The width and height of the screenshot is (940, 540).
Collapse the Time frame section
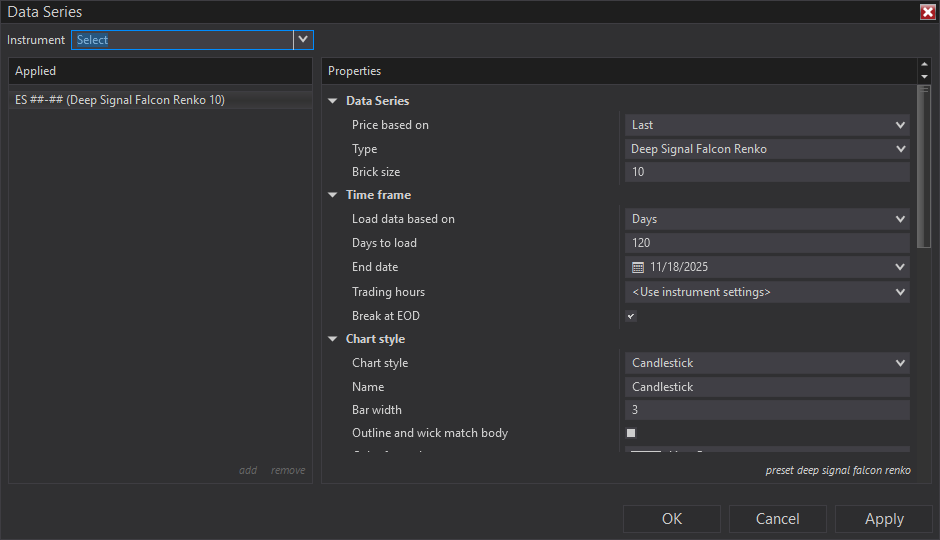(x=333, y=195)
